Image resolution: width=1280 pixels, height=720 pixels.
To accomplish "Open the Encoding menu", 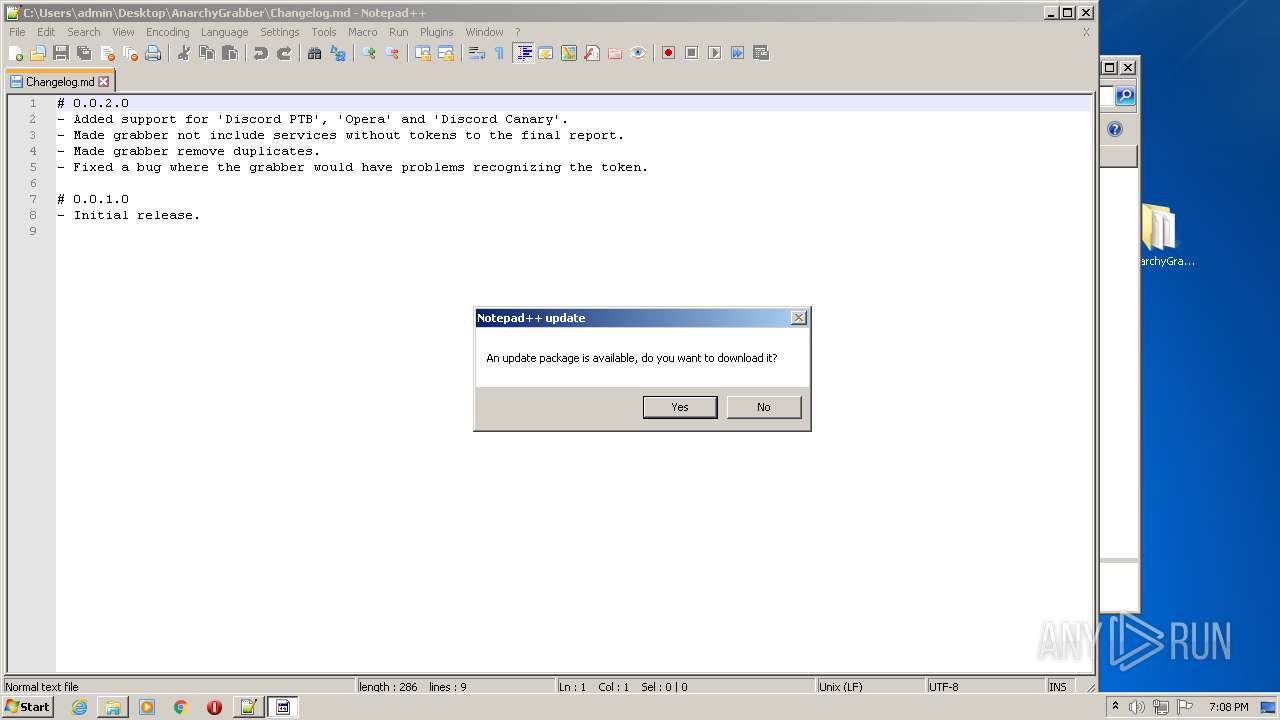I will tap(168, 32).
